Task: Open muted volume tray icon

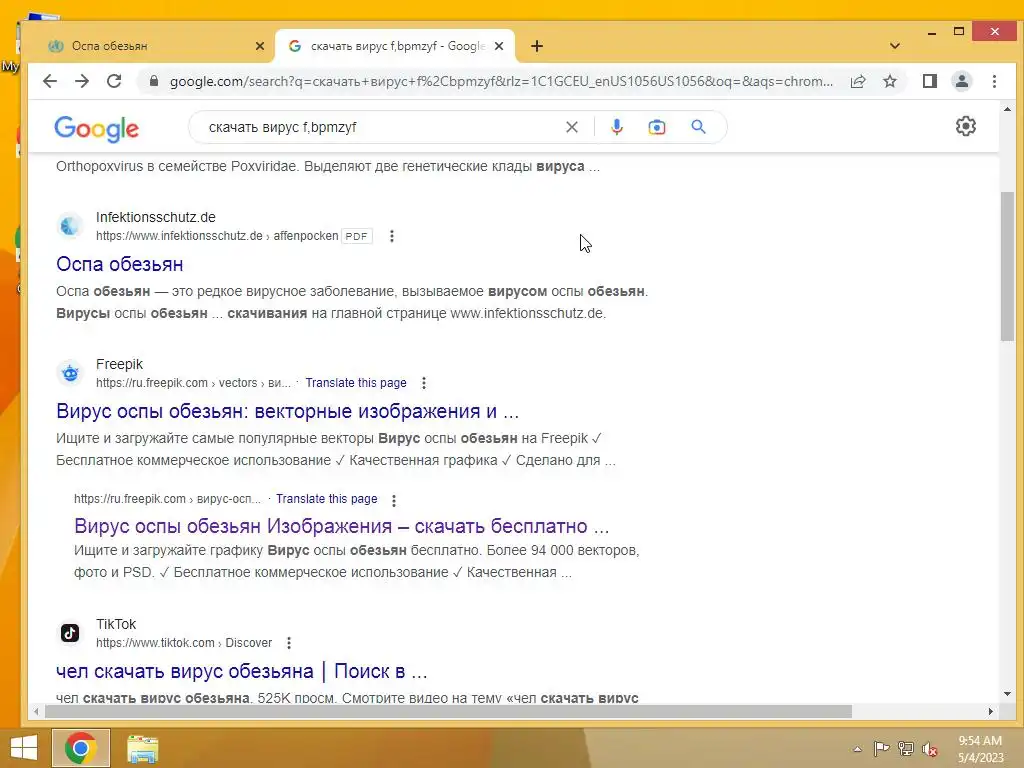Action: pos(930,749)
